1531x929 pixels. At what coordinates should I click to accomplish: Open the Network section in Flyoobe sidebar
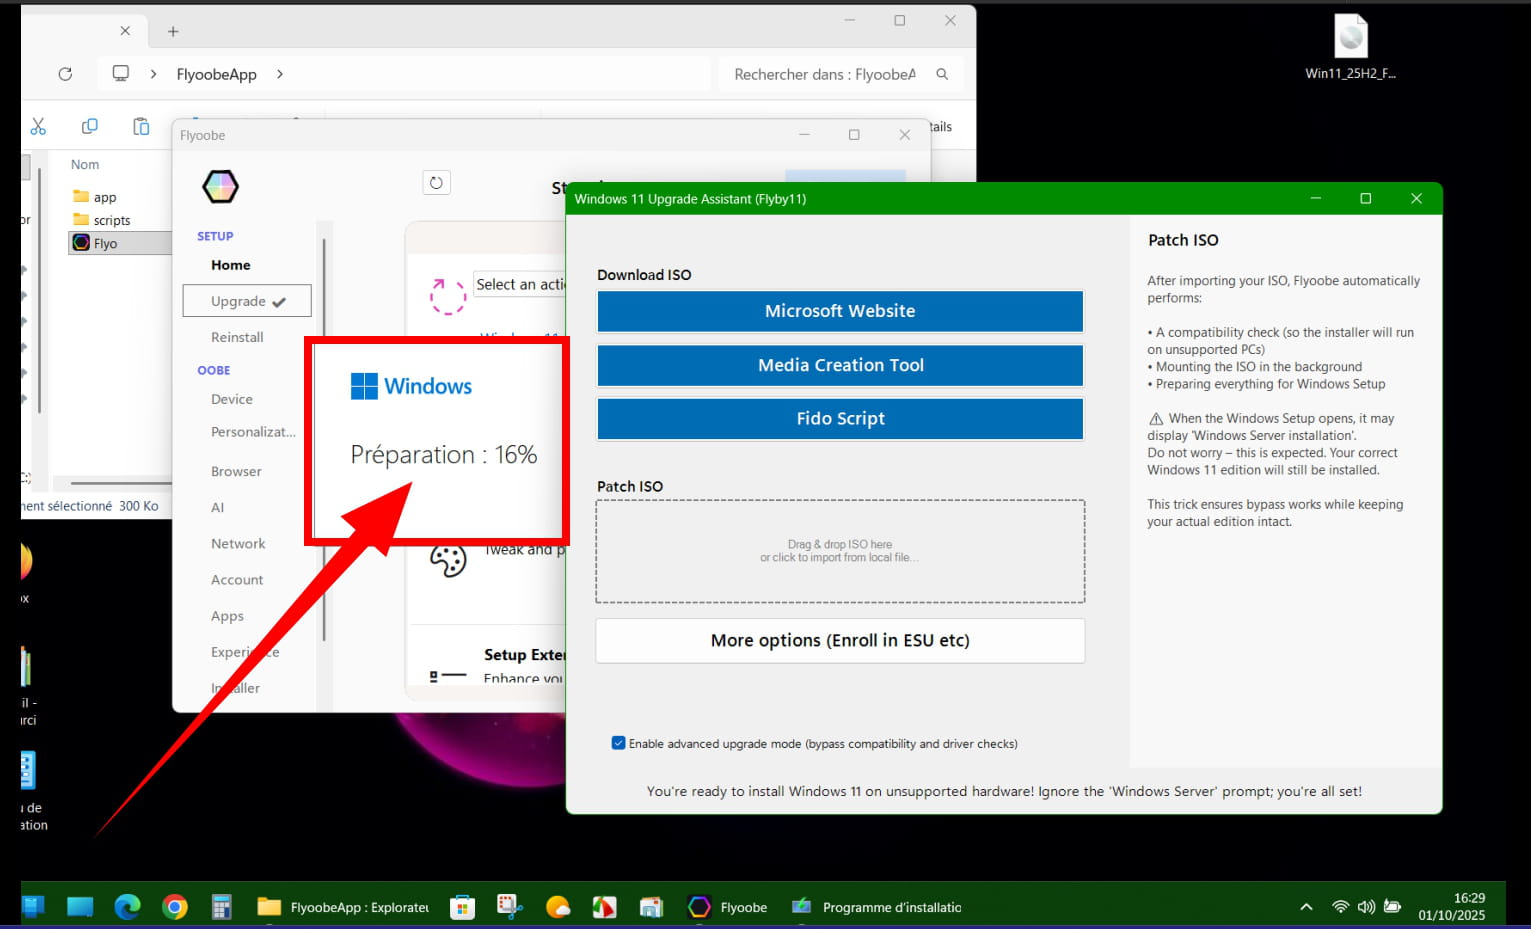[238, 543]
